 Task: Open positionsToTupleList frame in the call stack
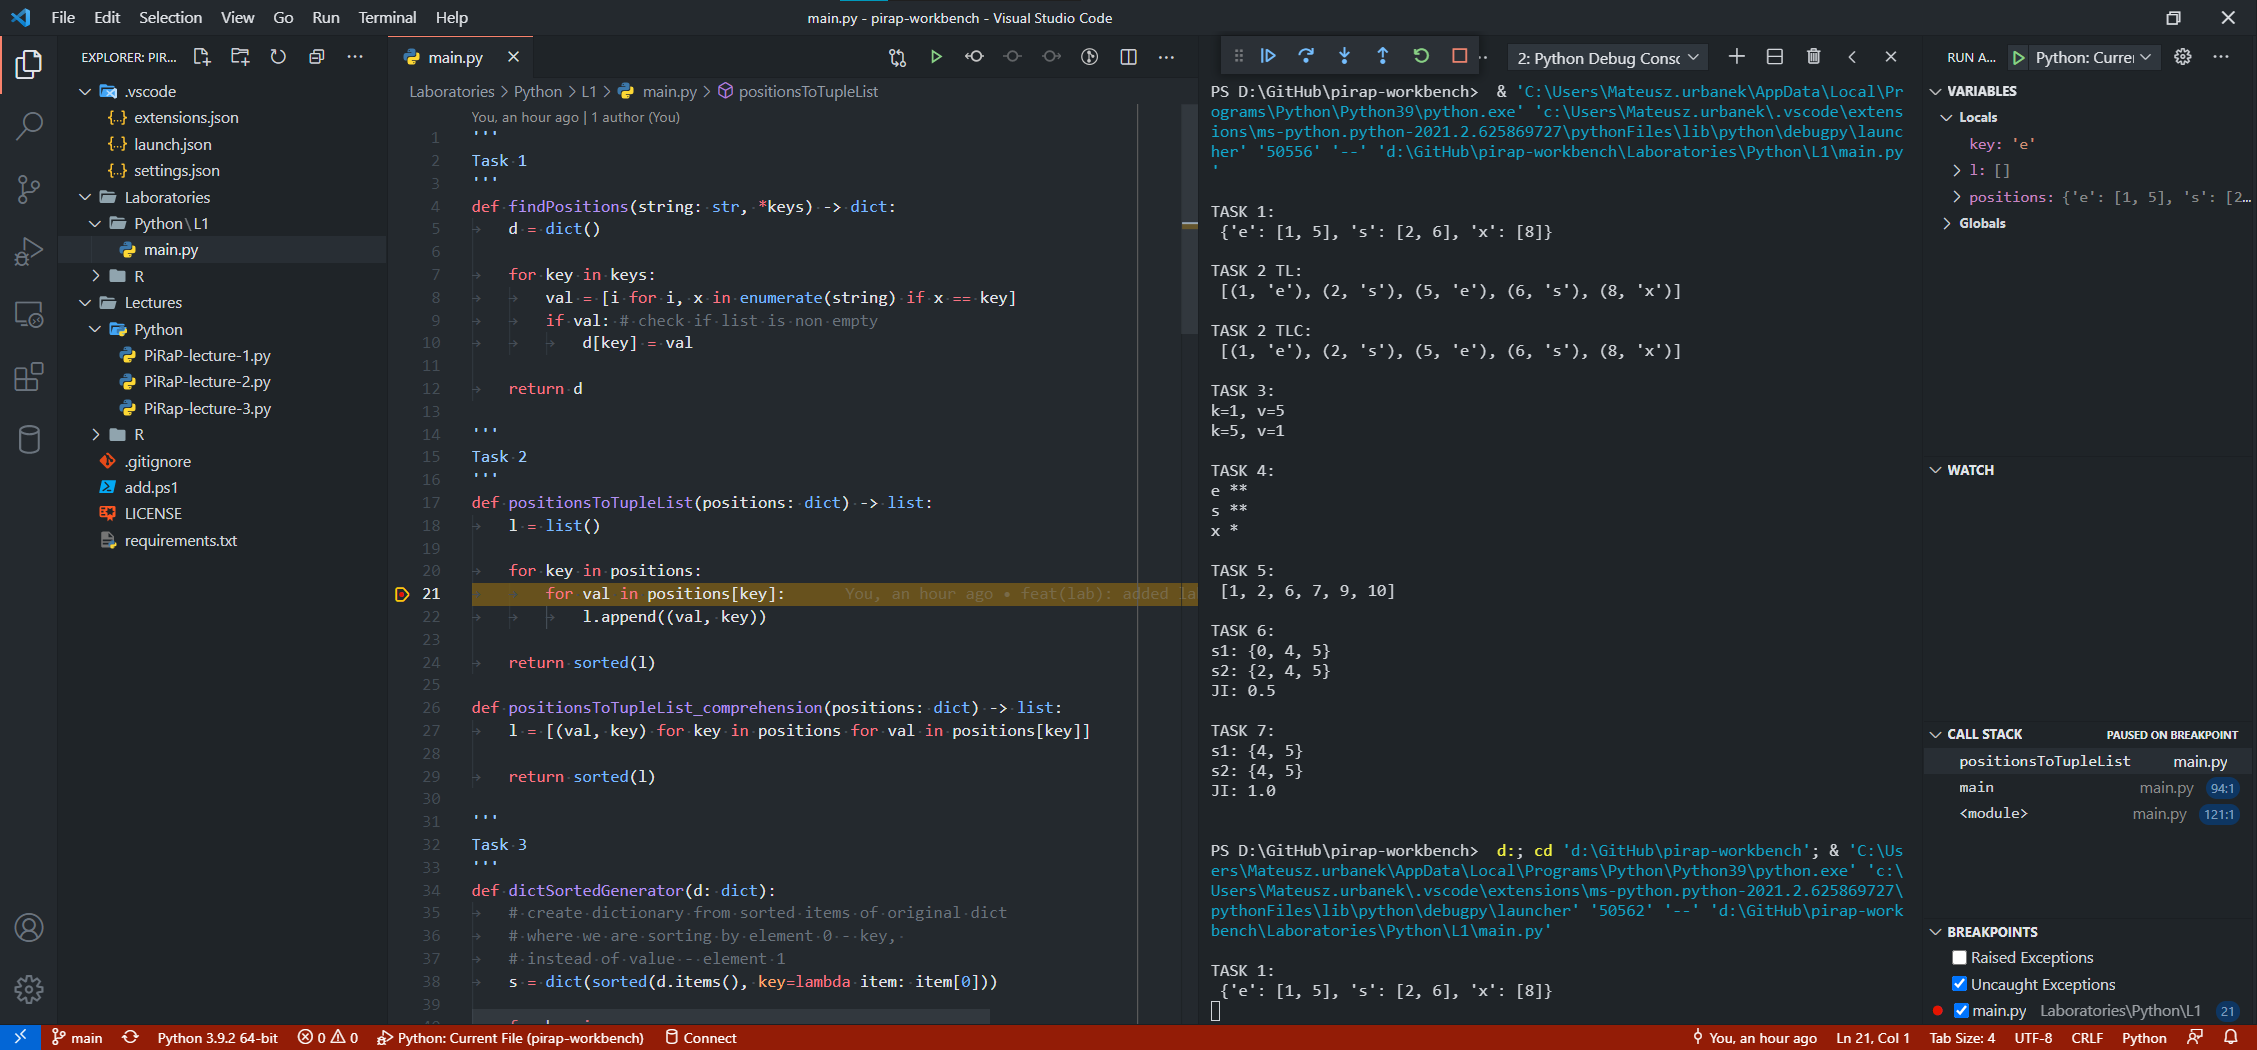[x=2045, y=760]
